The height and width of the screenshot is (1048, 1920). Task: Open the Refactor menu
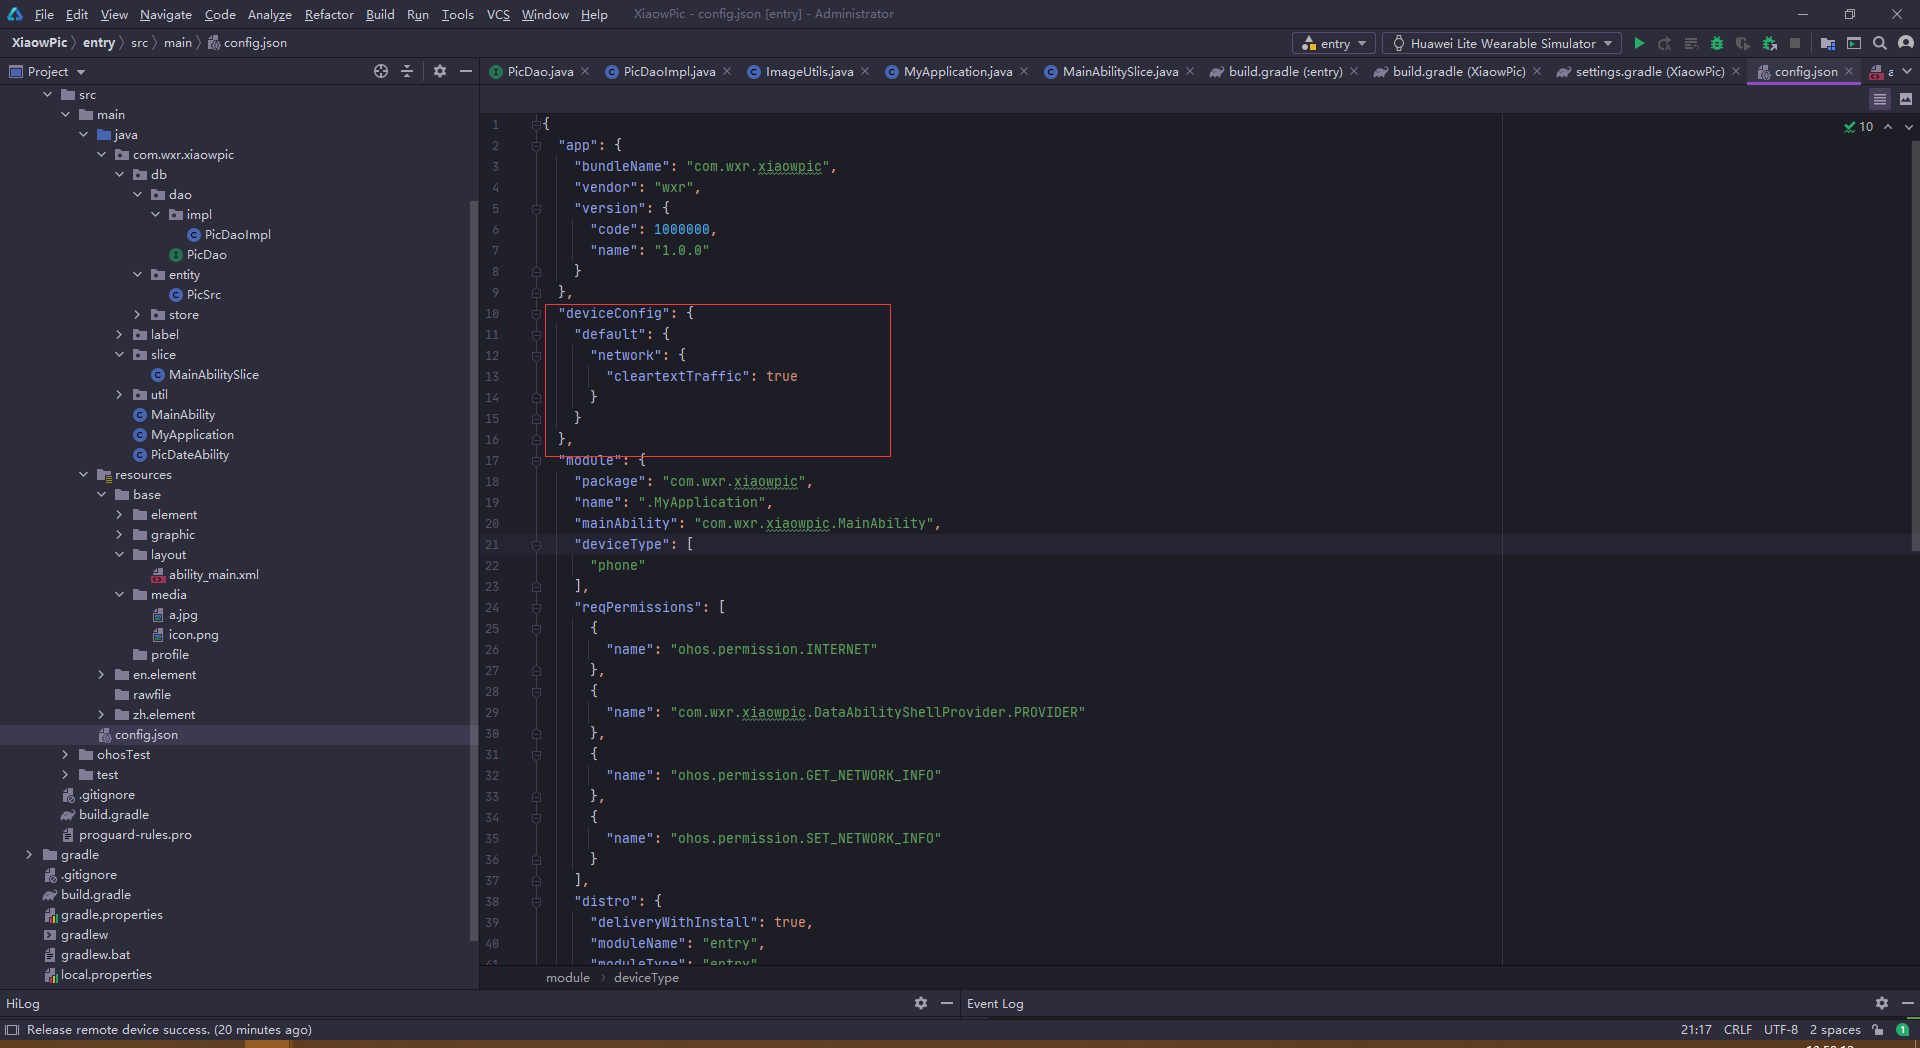tap(329, 14)
